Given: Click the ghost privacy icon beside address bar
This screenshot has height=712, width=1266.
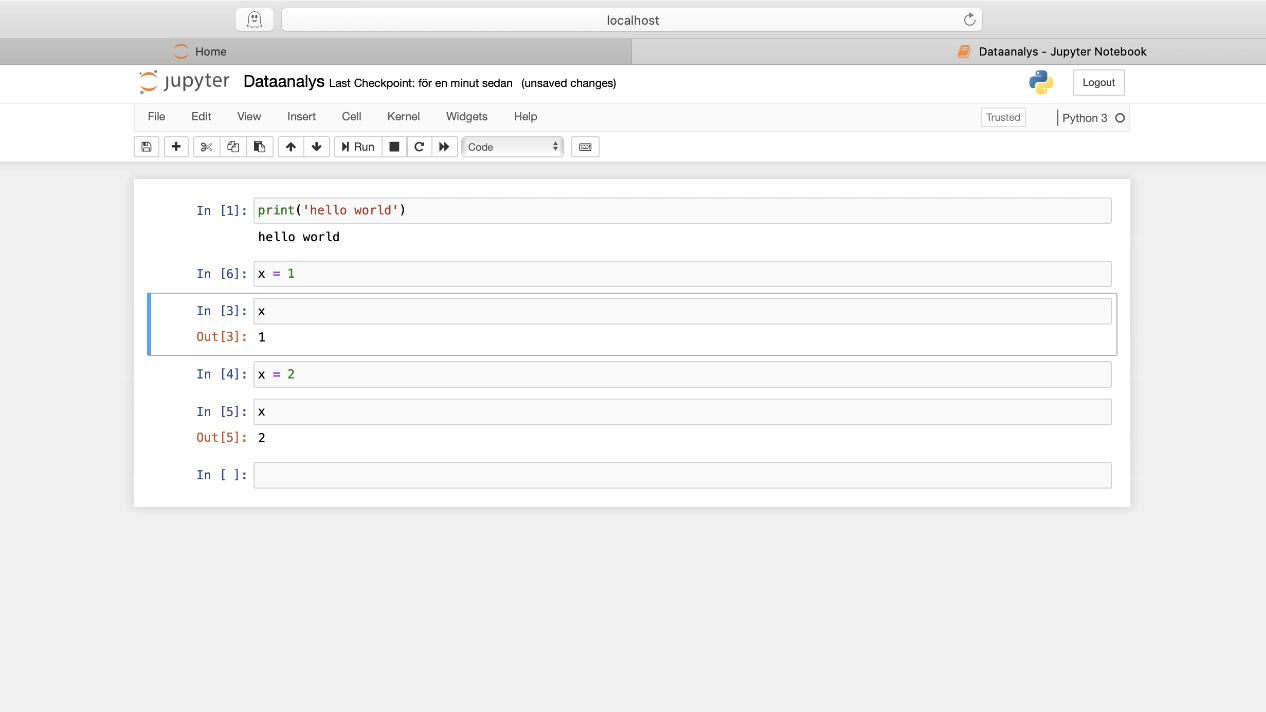Looking at the screenshot, I should click(x=254, y=20).
